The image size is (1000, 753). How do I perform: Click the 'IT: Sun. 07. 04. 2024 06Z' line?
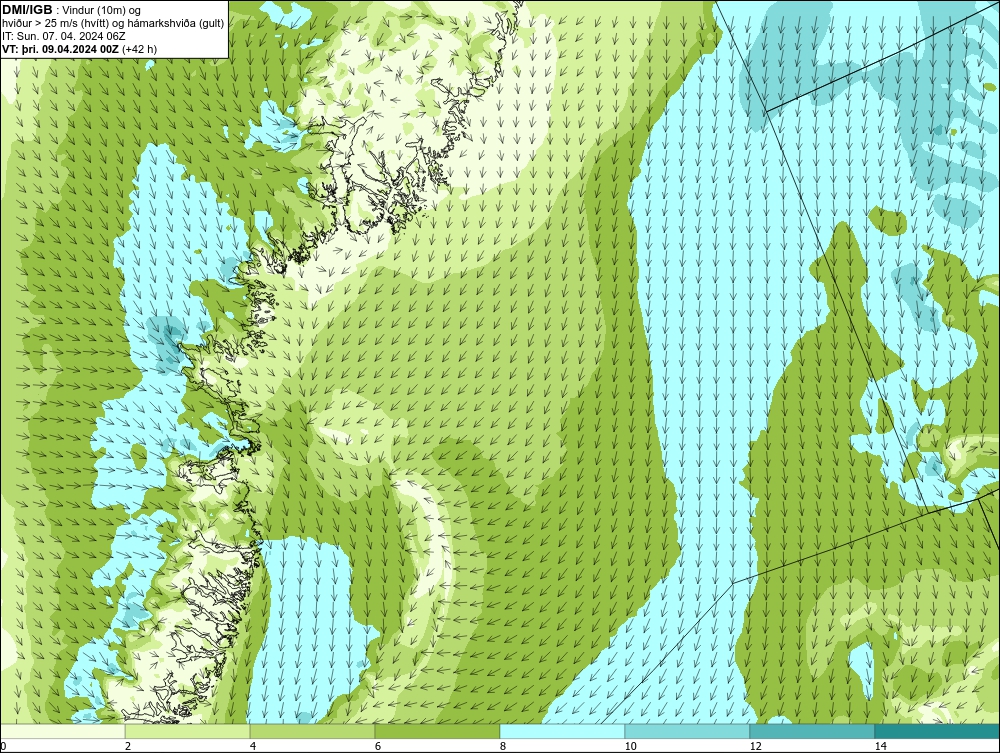pos(64,36)
